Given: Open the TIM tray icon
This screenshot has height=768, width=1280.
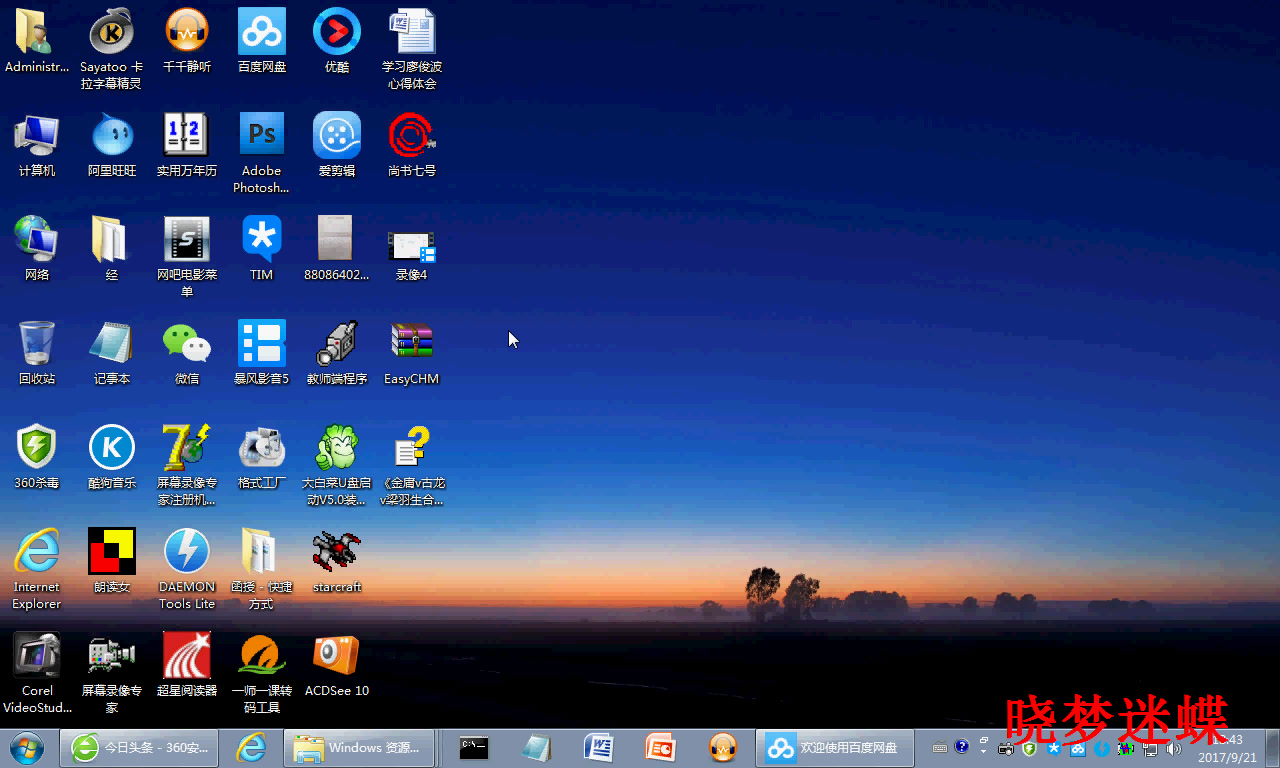Looking at the screenshot, I should pos(1053,748).
